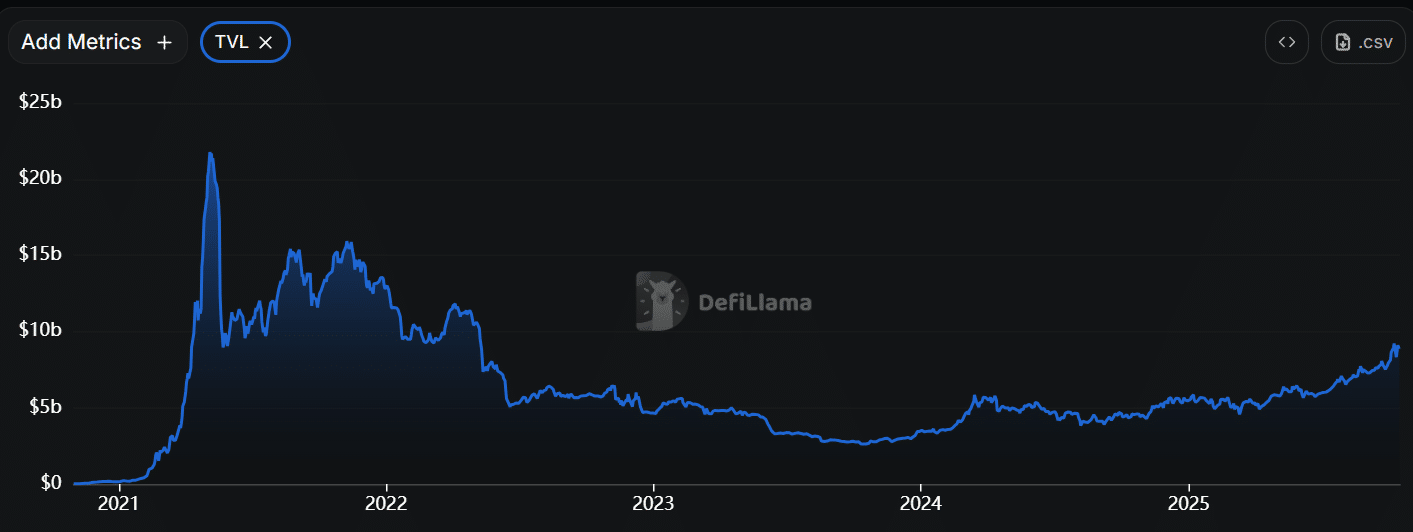Click the 2025 label on the x-axis
Screen dimensions: 1413x532
[1189, 502]
